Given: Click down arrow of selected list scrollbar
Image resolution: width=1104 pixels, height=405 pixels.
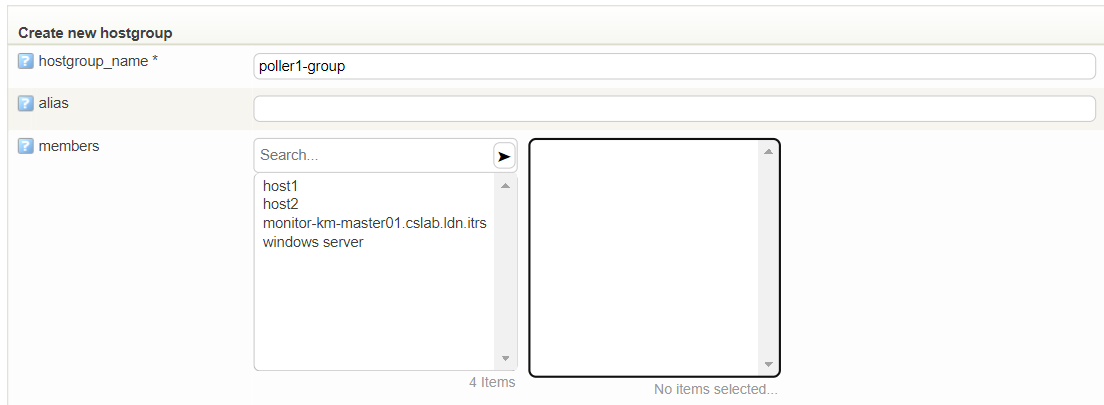Looking at the screenshot, I should (768, 365).
